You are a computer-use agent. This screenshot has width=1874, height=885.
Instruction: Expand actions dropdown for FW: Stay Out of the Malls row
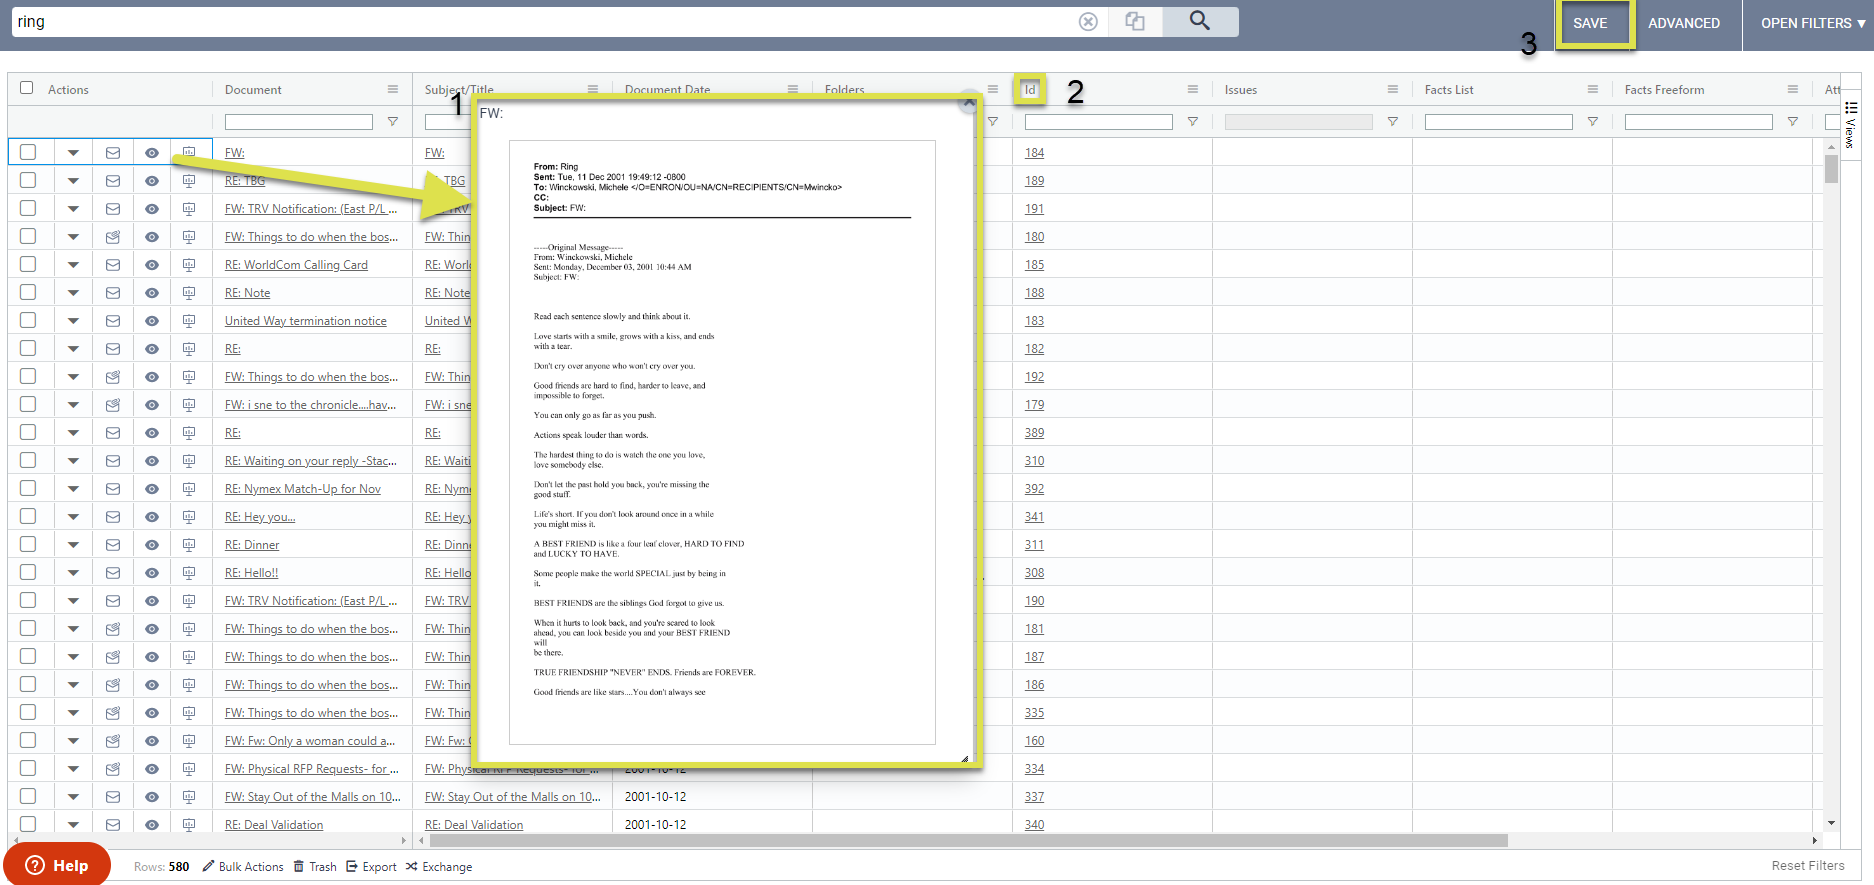(73, 797)
